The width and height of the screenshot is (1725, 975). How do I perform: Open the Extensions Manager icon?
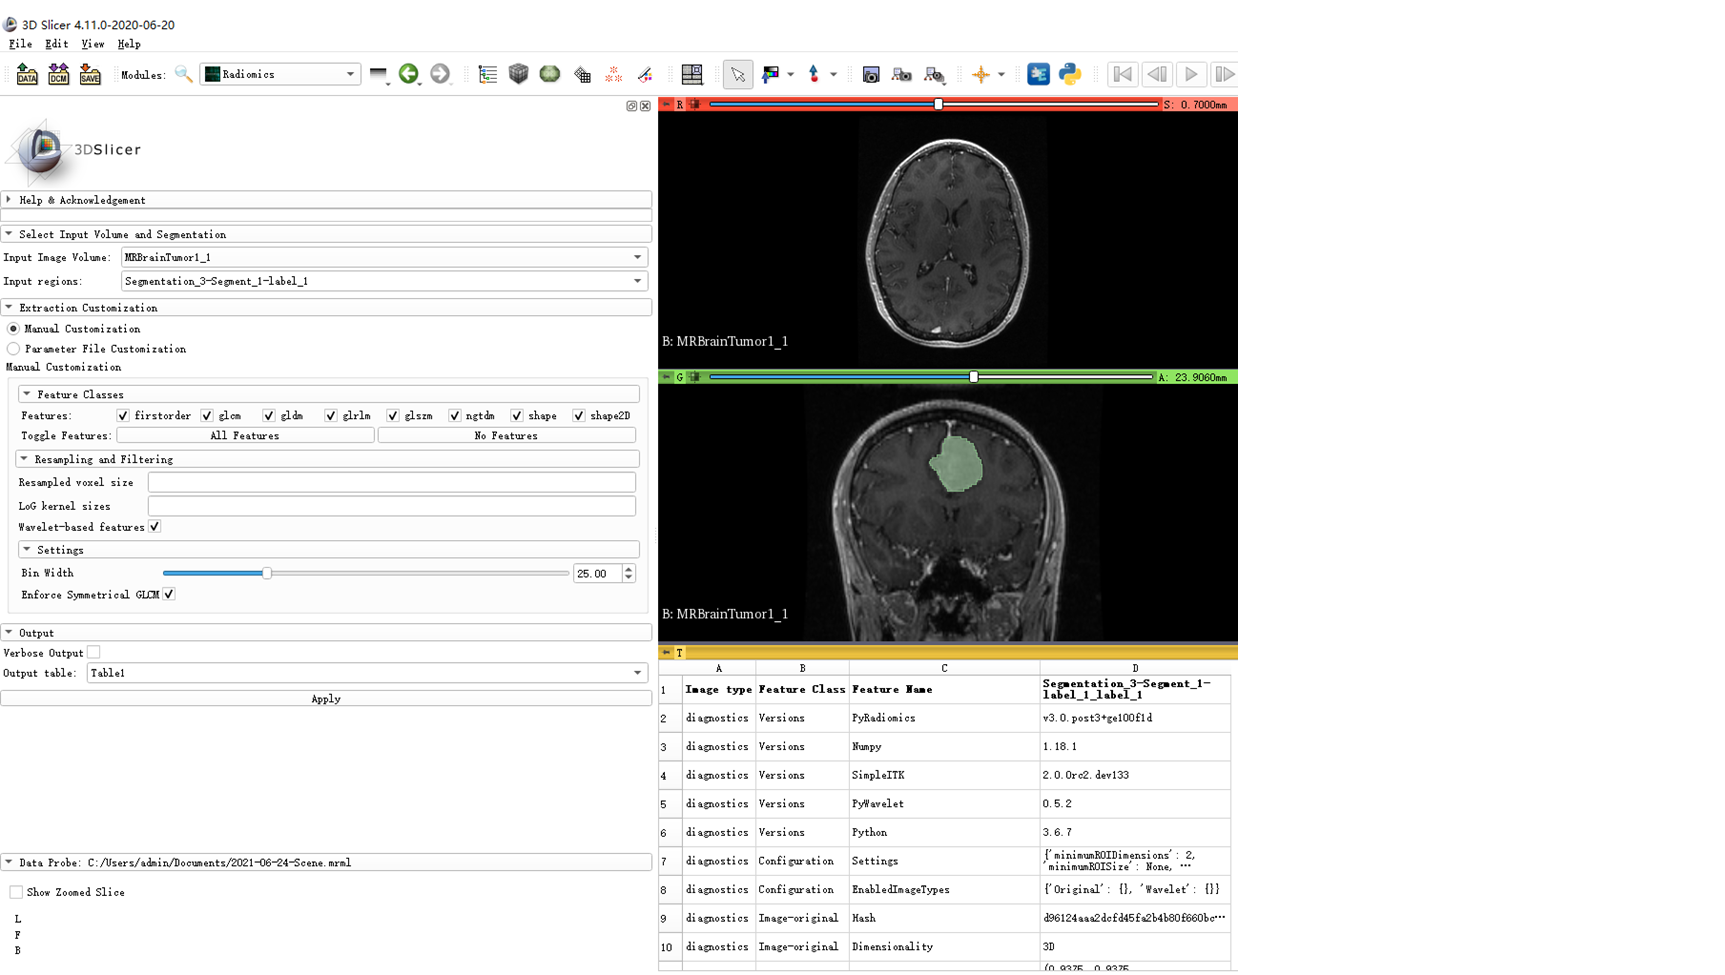click(x=1038, y=74)
